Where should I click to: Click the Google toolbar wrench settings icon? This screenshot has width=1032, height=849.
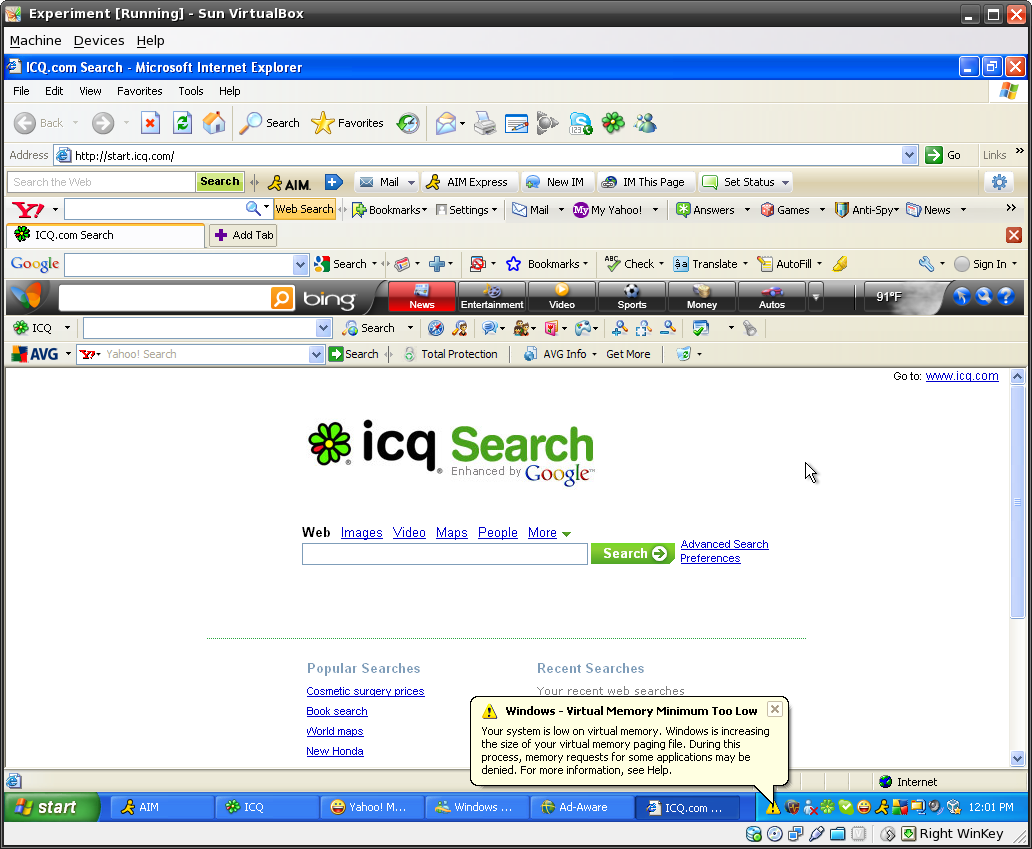tap(926, 264)
